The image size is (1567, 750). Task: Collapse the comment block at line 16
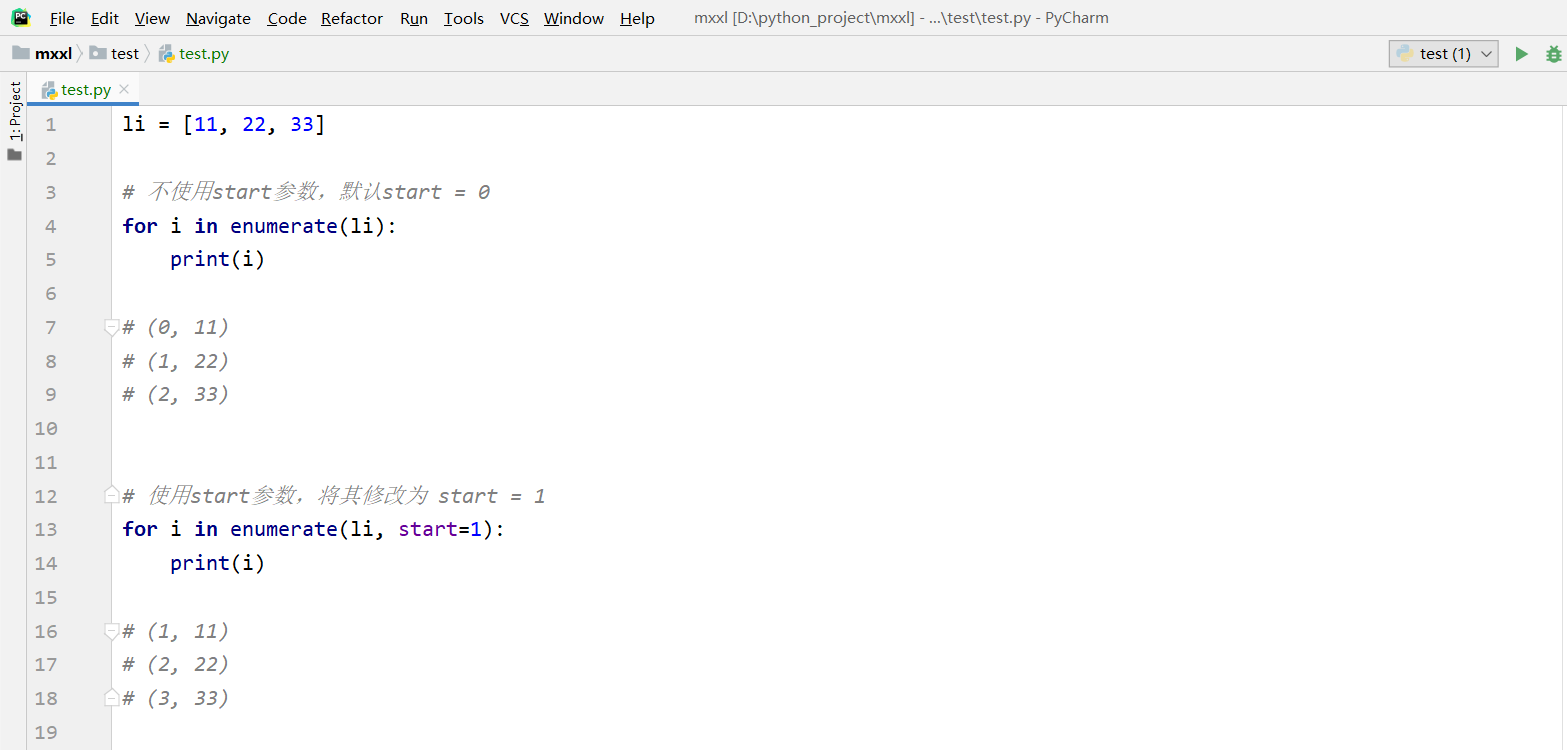click(x=112, y=631)
